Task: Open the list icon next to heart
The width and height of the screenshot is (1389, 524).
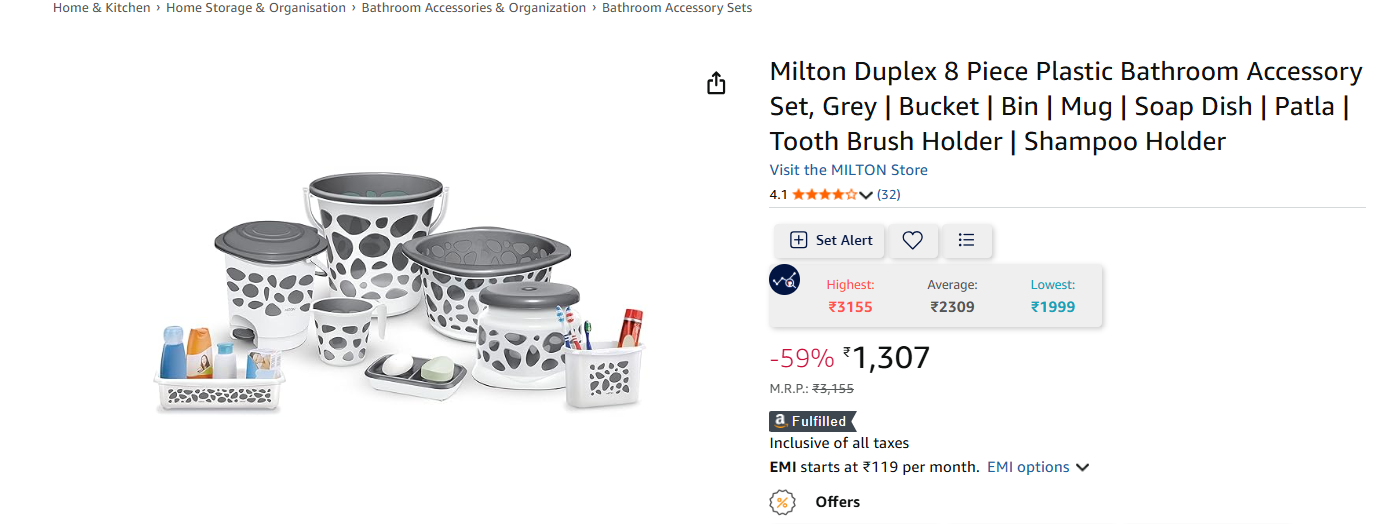Action: [966, 240]
